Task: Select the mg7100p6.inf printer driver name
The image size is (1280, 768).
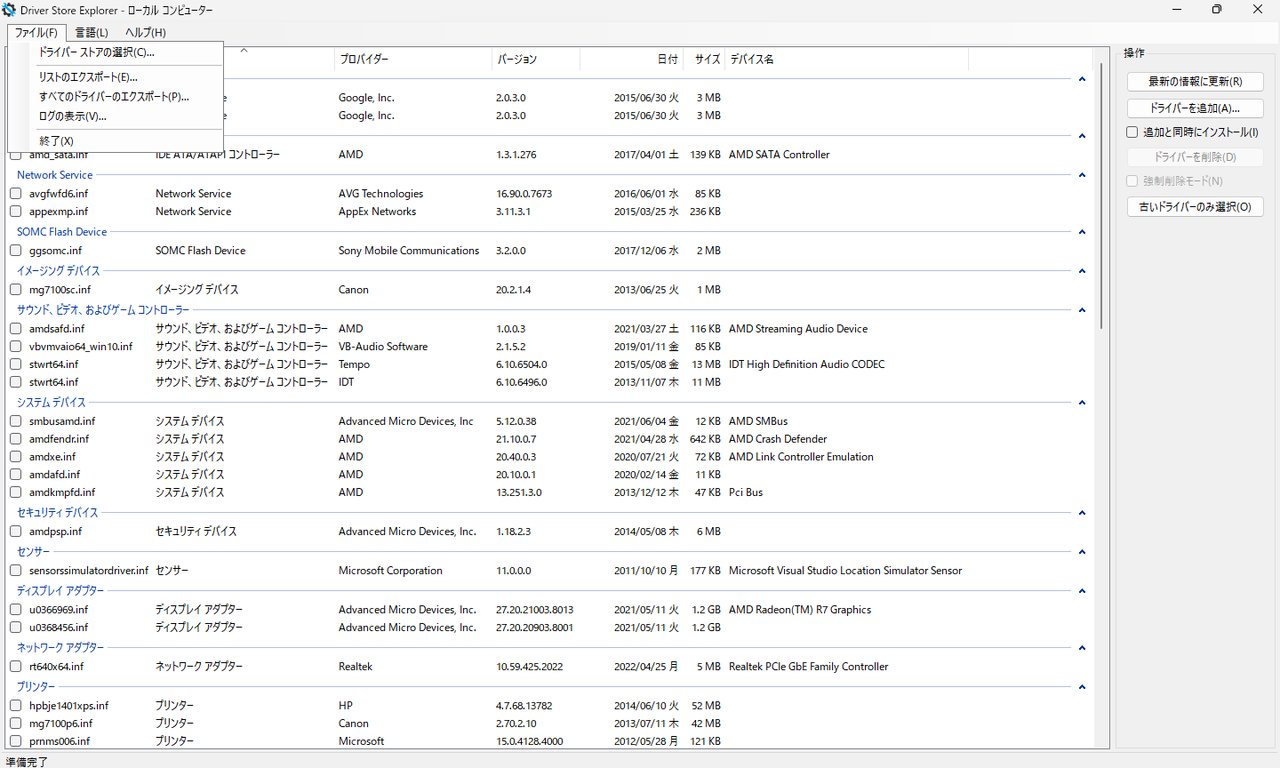Action: click(61, 724)
